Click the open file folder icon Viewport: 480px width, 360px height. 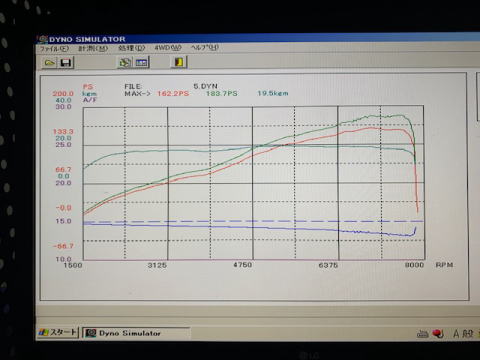tap(50, 62)
